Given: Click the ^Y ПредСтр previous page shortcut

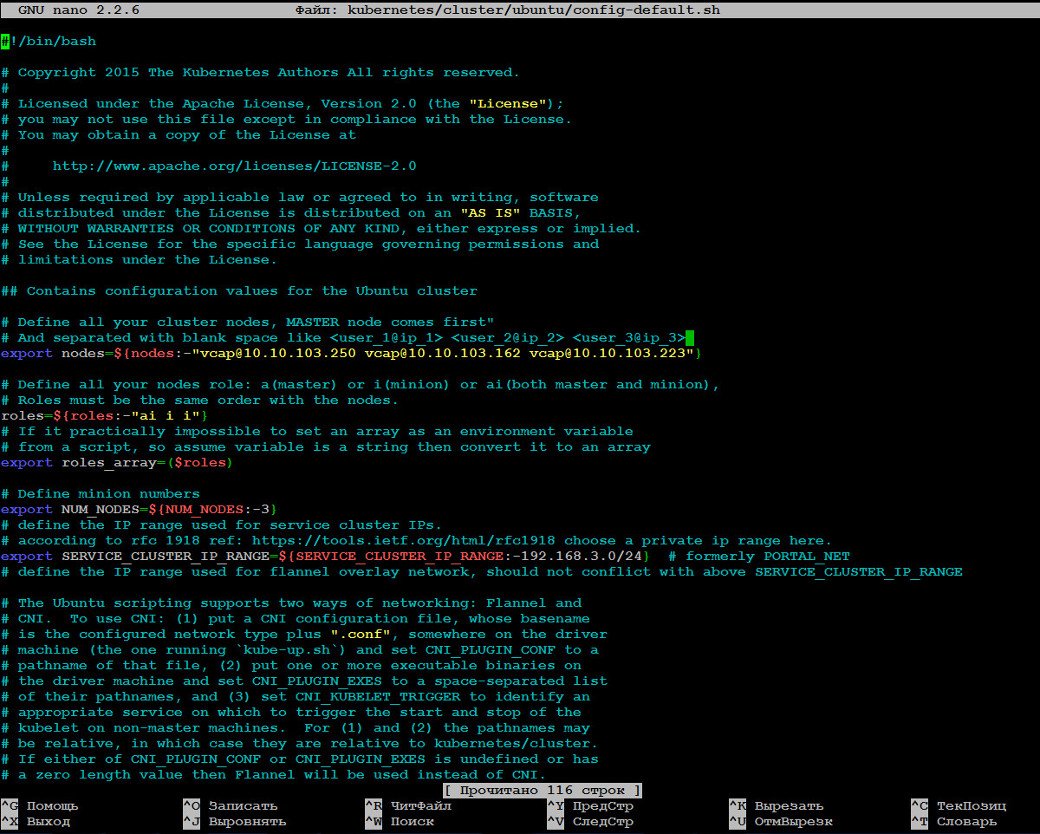Looking at the screenshot, I should point(590,806).
